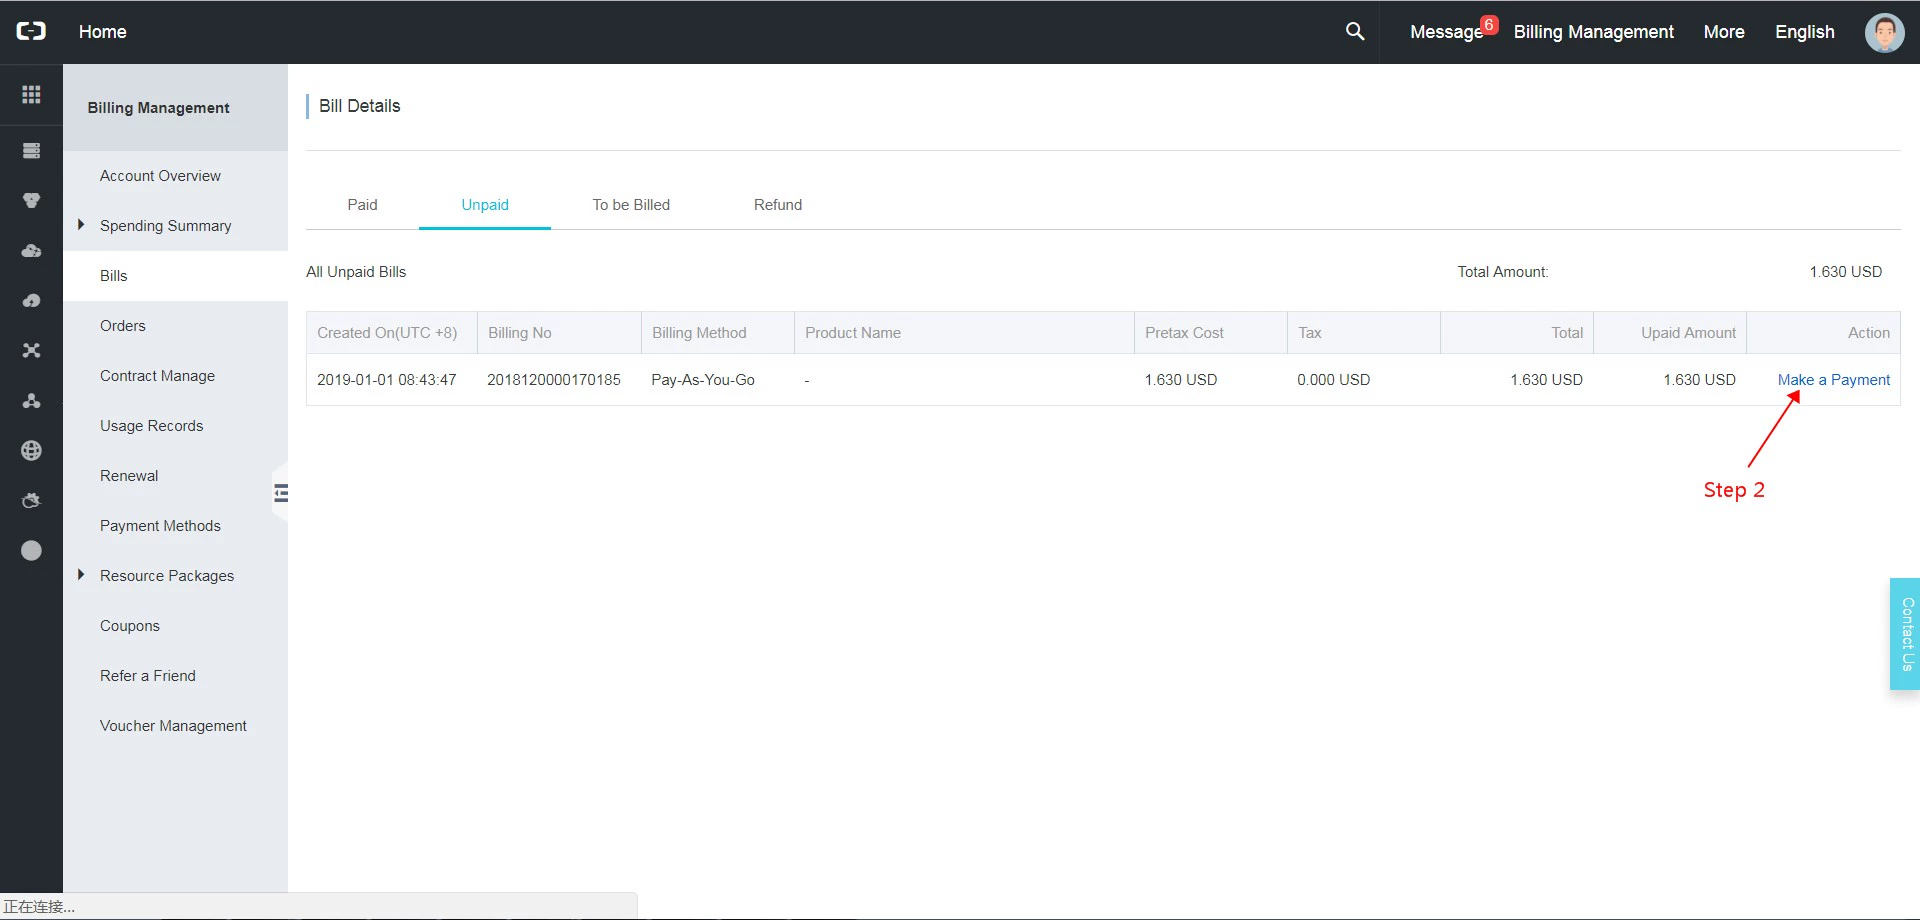
Task: Open Refer a Friend in sidebar
Action: [x=148, y=676]
